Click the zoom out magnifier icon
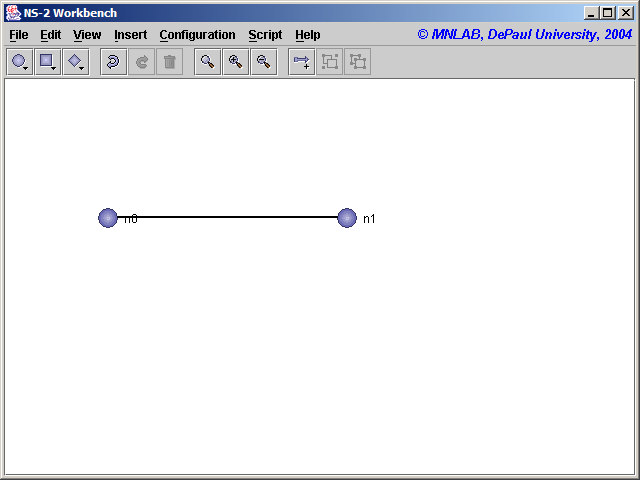The width and height of the screenshot is (640, 480). (x=264, y=62)
